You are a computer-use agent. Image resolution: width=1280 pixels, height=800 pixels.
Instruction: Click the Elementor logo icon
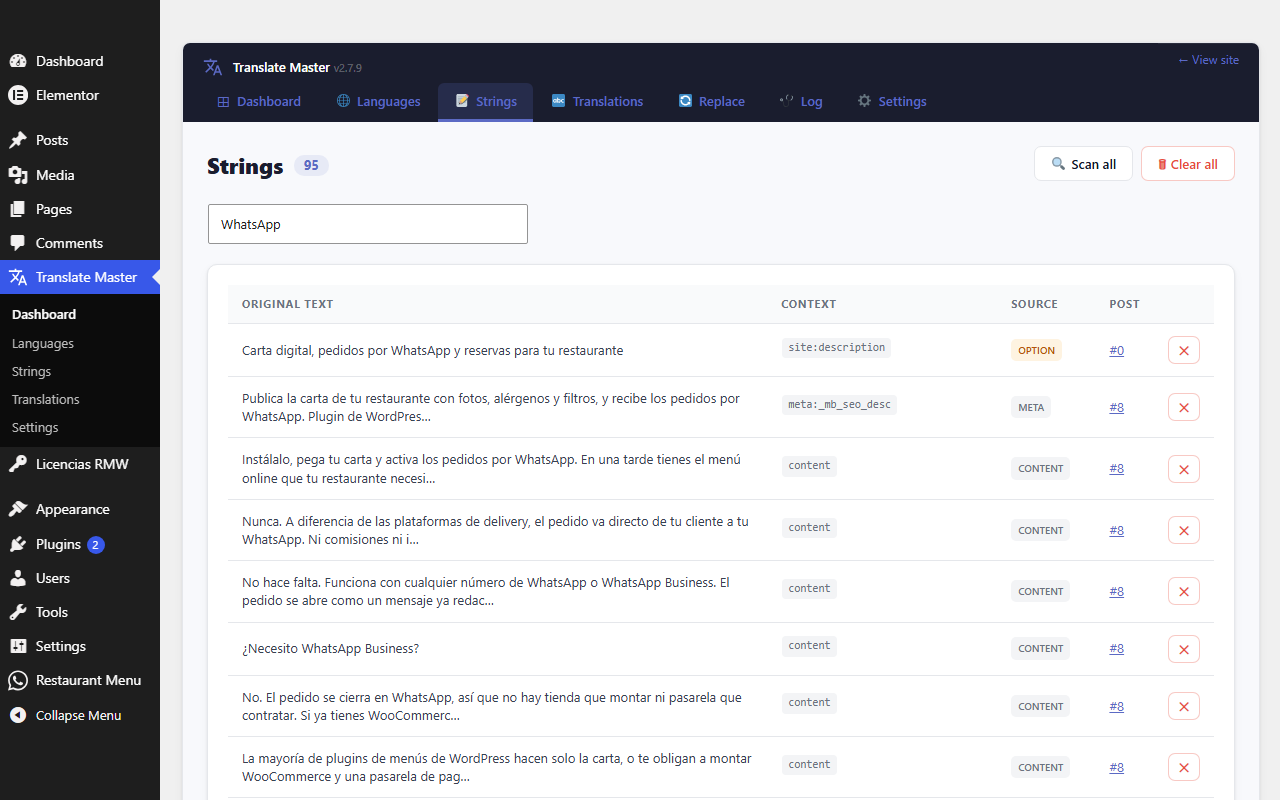point(18,95)
